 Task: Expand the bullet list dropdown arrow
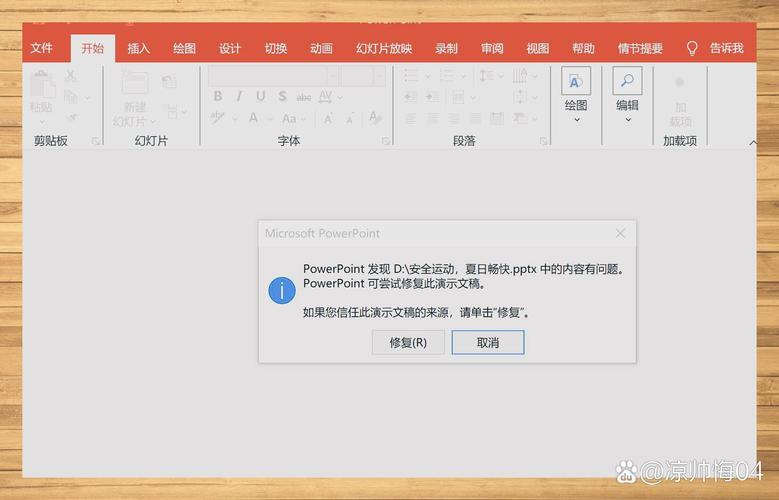[x=428, y=77]
